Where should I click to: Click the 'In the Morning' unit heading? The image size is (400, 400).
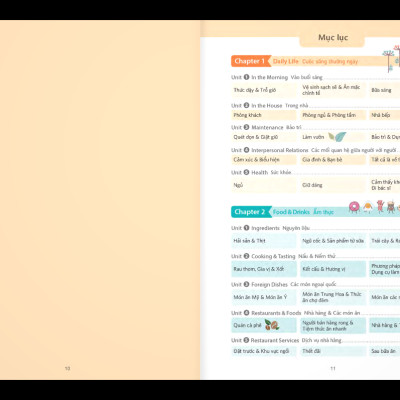(x=269, y=77)
